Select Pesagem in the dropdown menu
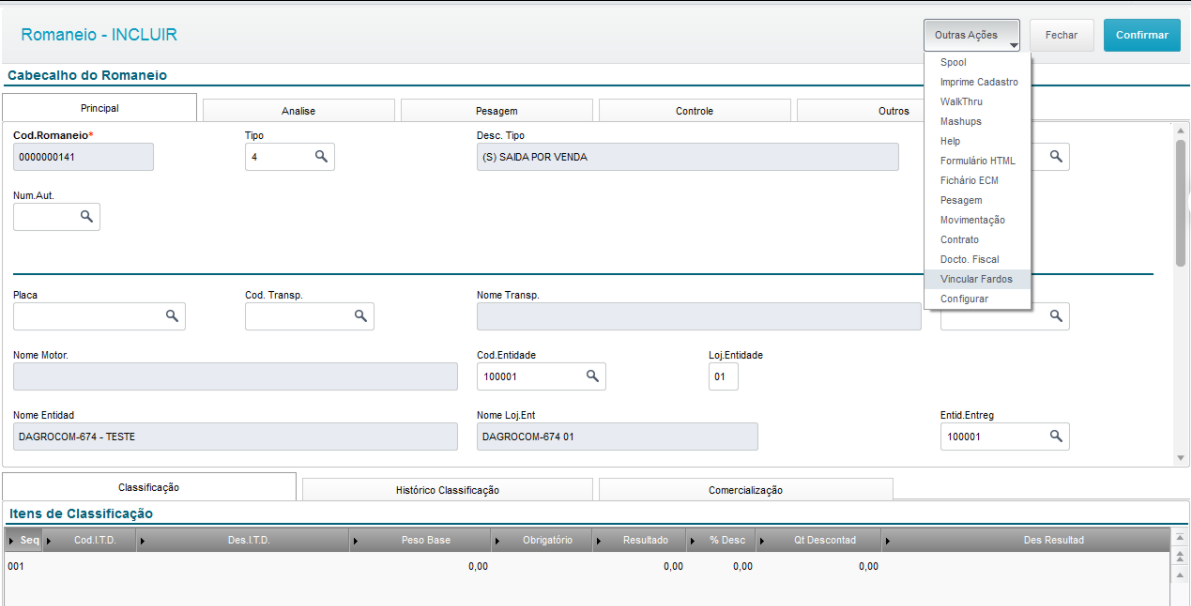The width and height of the screenshot is (1191, 606). (977, 200)
